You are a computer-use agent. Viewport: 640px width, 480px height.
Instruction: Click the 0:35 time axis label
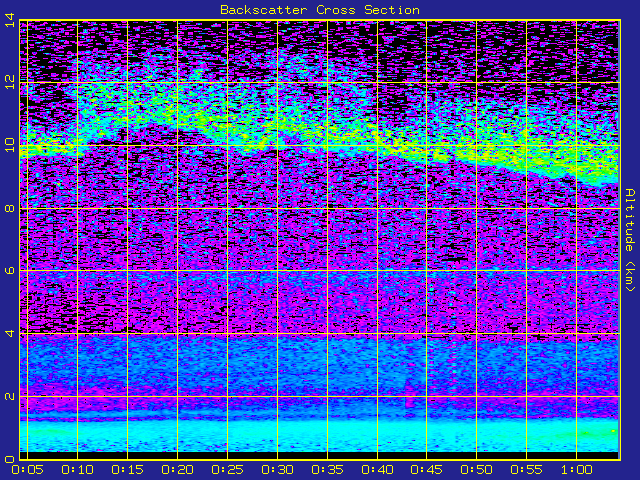[327, 470]
